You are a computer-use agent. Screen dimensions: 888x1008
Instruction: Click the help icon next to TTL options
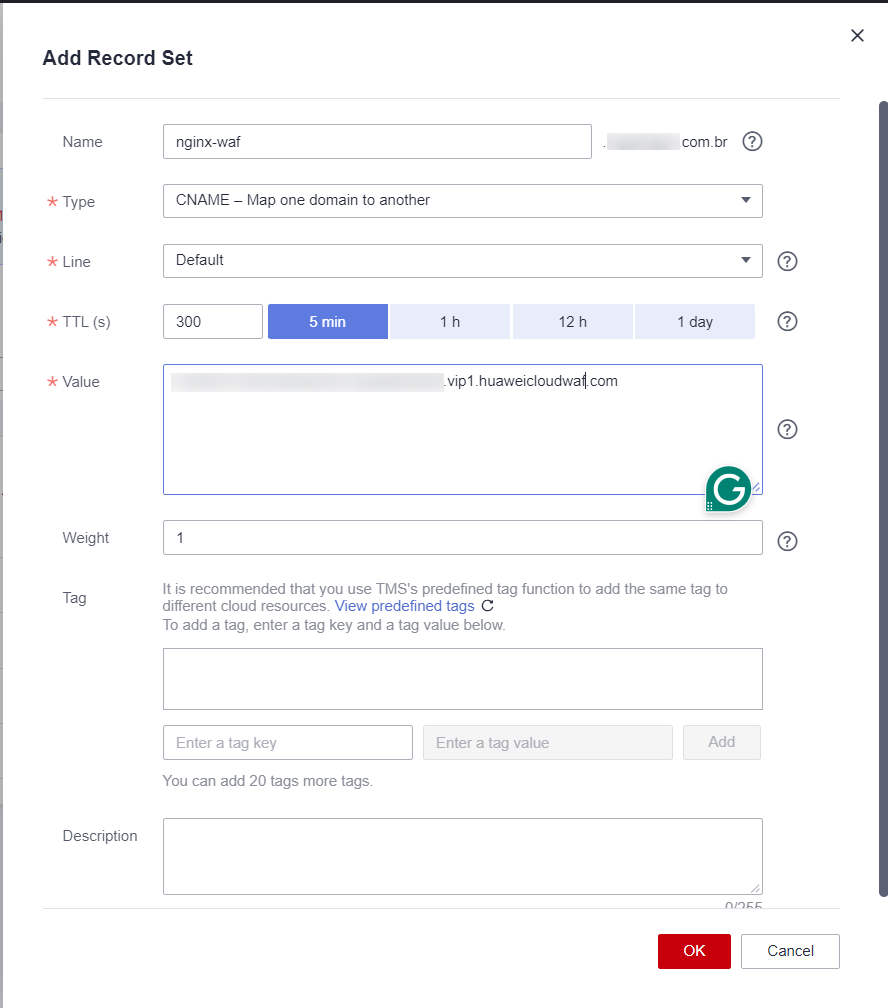787,322
